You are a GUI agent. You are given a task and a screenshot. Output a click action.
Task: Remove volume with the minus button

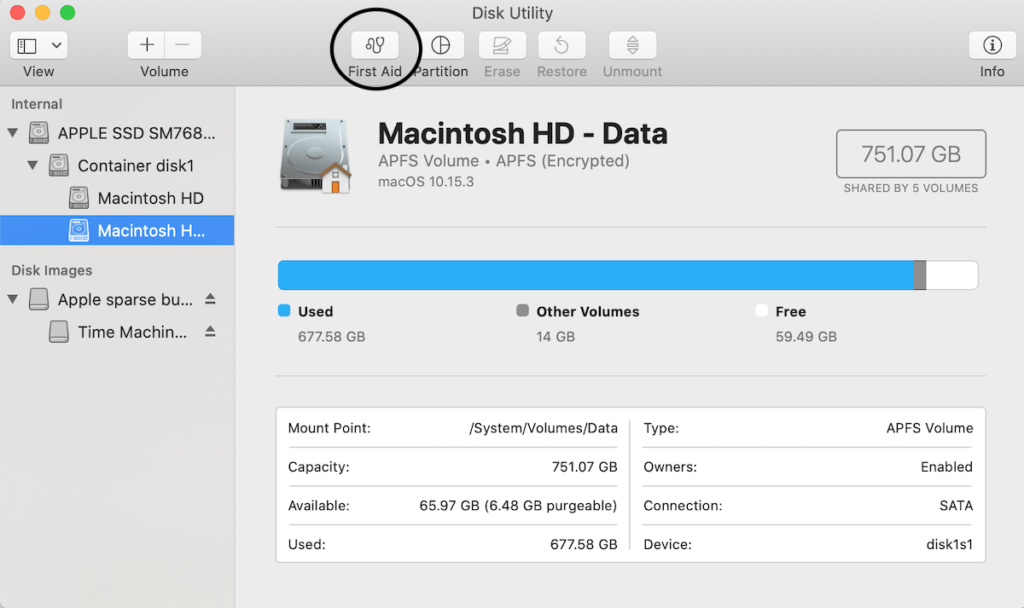(x=183, y=45)
